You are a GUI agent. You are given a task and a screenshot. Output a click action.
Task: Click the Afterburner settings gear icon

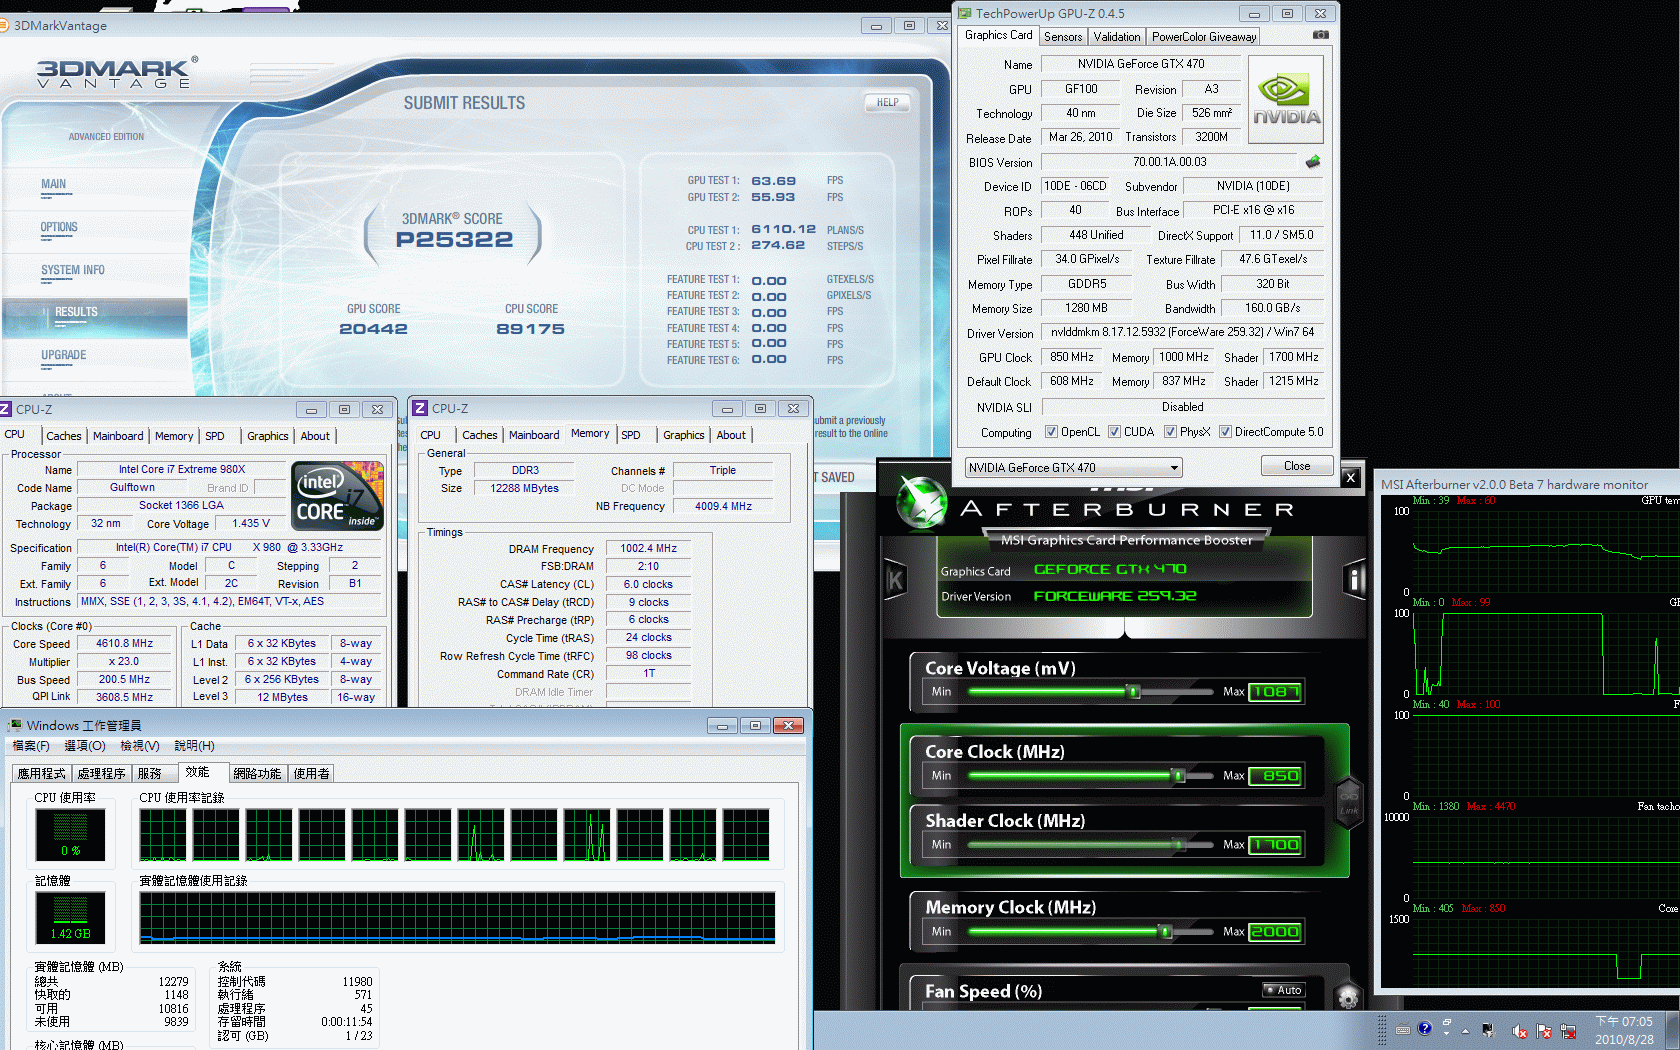tap(1347, 997)
